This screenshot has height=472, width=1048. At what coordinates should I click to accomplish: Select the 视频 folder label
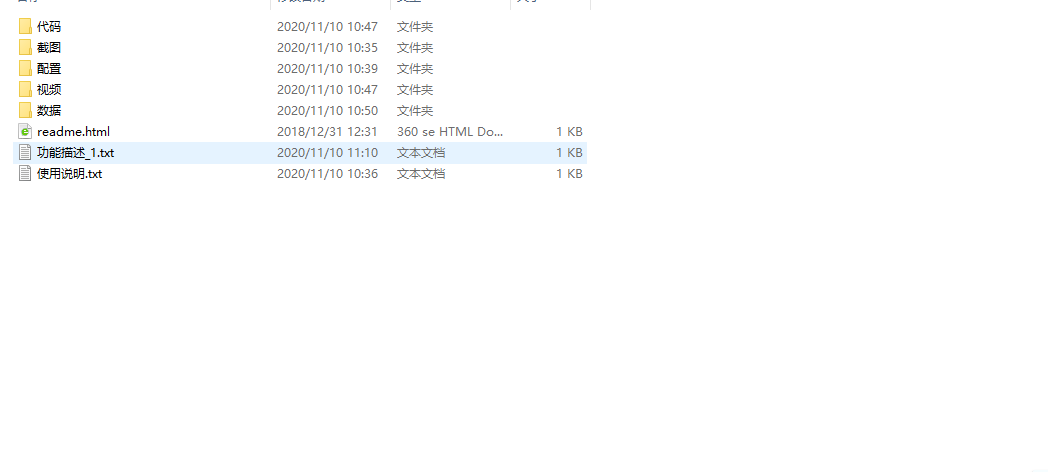click(x=49, y=90)
